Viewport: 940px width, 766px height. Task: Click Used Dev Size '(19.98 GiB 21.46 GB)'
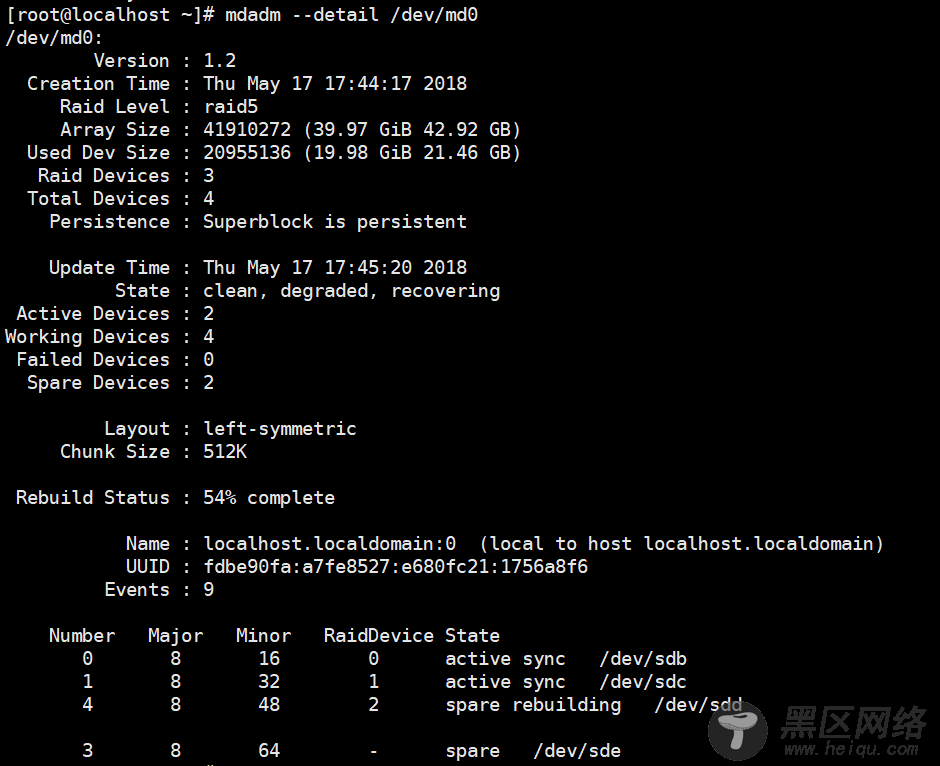click(x=412, y=152)
